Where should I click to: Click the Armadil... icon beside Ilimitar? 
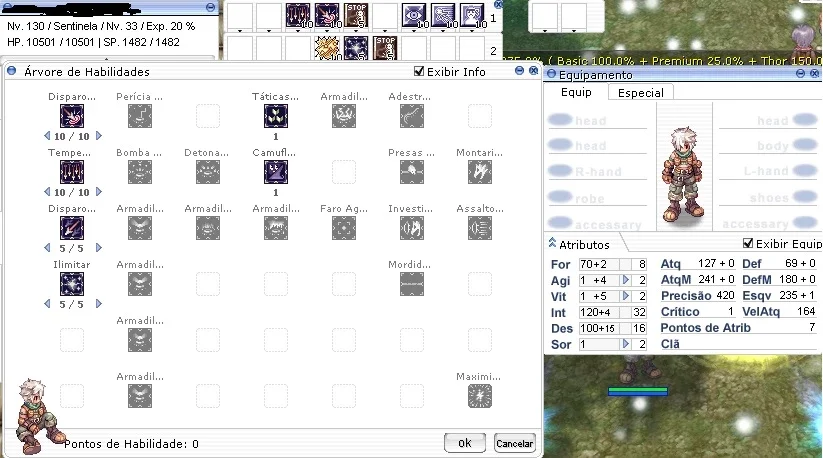[140, 284]
